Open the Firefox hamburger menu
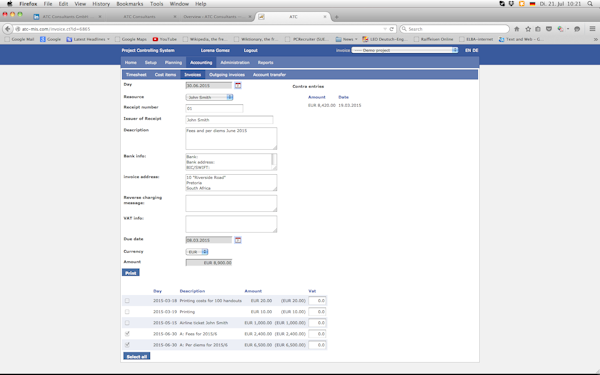The width and height of the screenshot is (600, 375). click(x=592, y=29)
